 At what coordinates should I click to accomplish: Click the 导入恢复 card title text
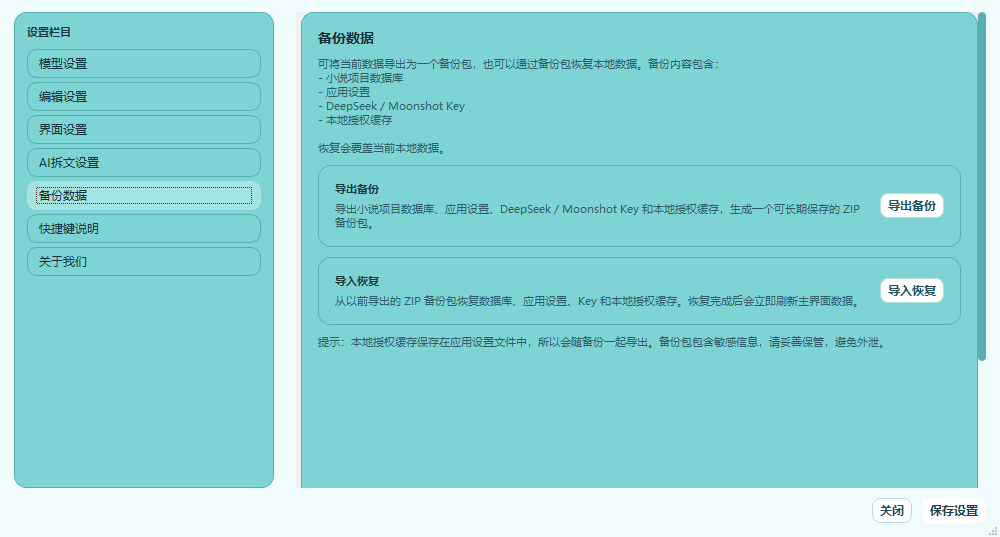[x=357, y=281]
